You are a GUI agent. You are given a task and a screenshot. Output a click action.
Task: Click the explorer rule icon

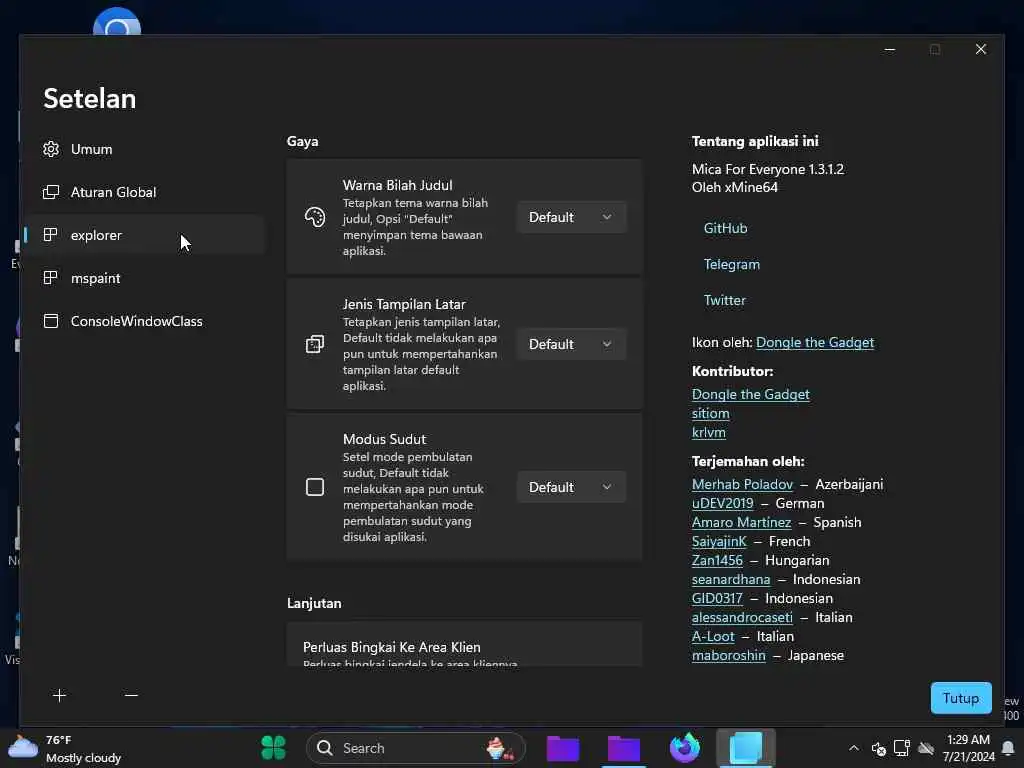click(50, 235)
